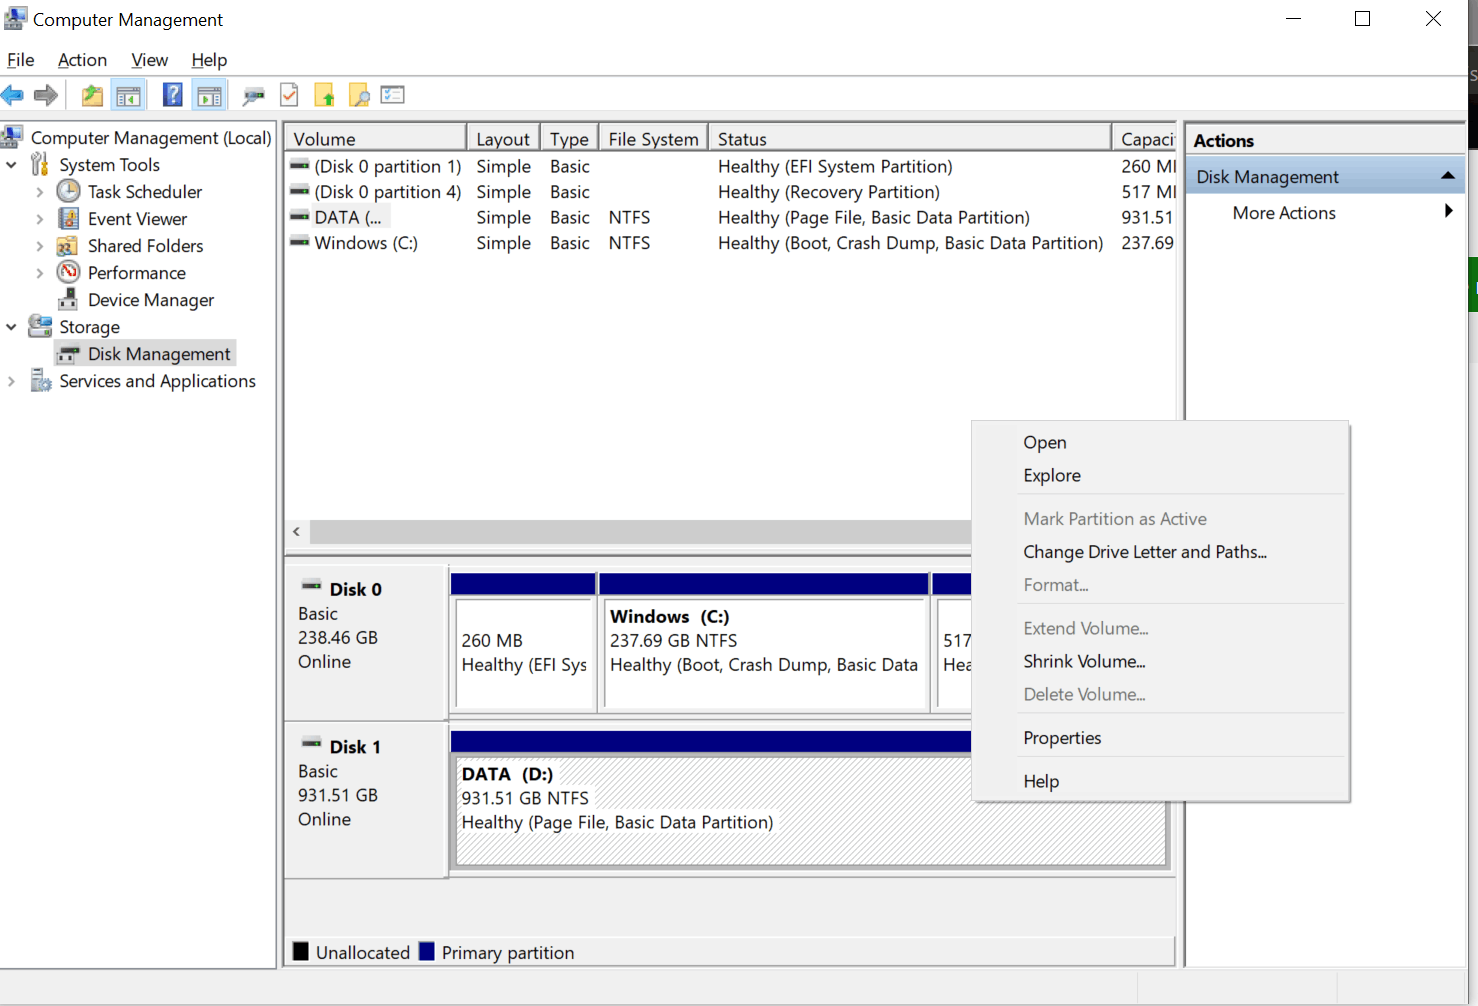1478x1006 pixels.
Task: Open Properties from the context menu
Action: click(1160, 737)
